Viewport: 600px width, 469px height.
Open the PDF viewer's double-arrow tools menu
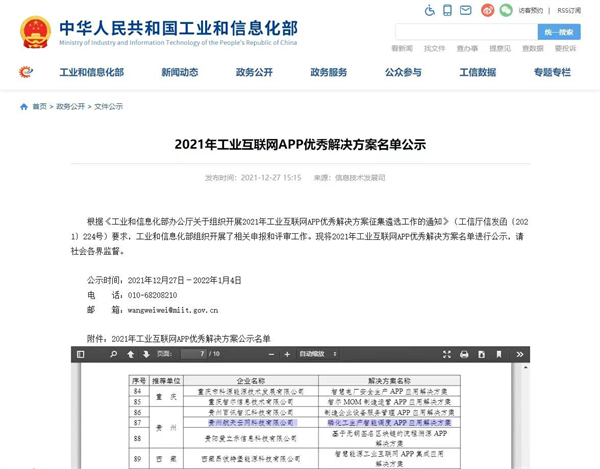tap(520, 354)
